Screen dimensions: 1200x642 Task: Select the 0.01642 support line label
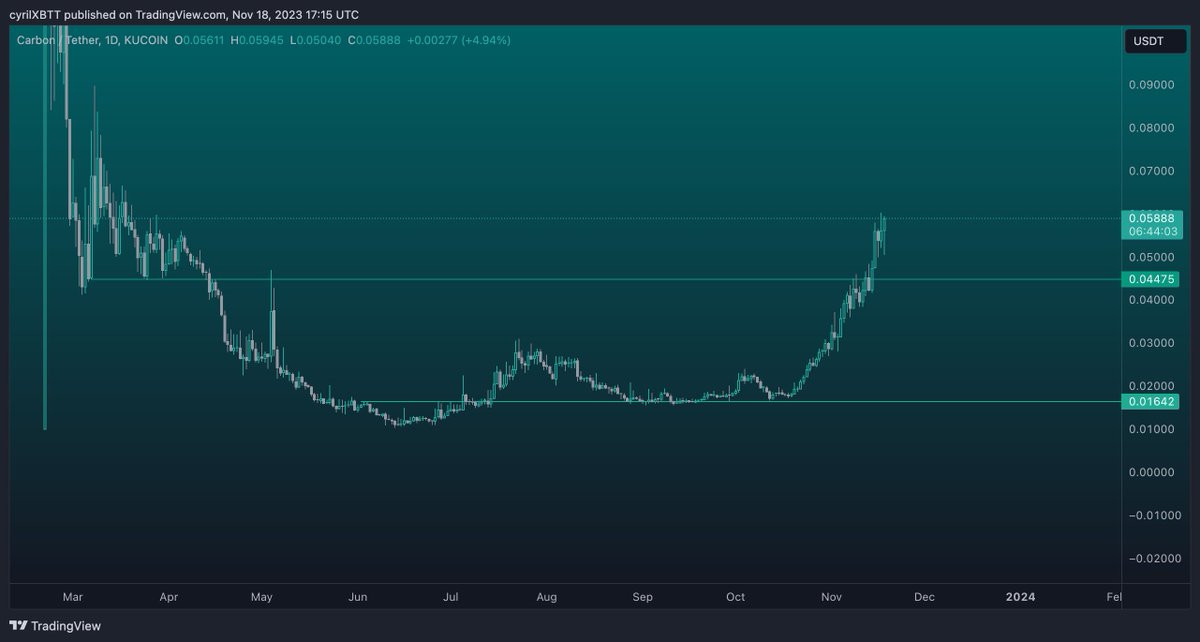pyautogui.click(x=1150, y=402)
